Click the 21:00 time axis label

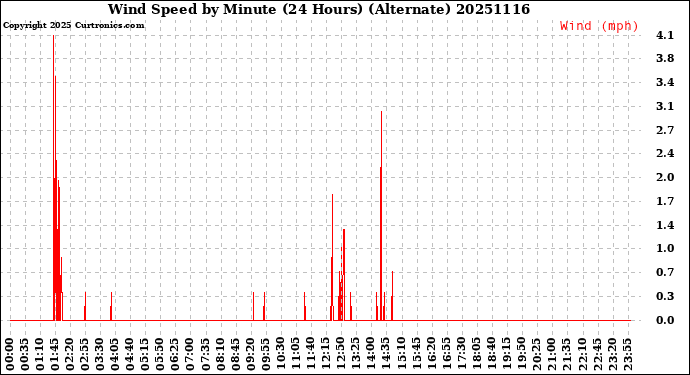(551, 355)
